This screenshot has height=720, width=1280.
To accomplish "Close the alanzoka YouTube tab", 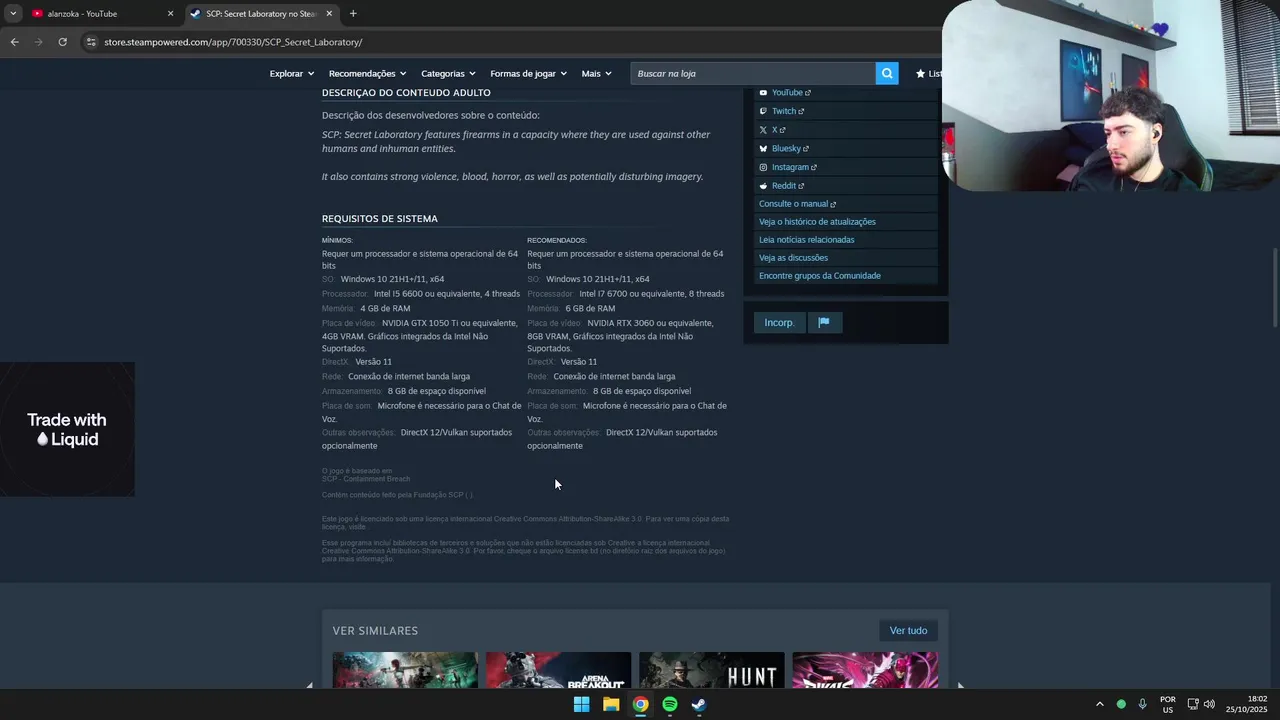I will 170,14.
